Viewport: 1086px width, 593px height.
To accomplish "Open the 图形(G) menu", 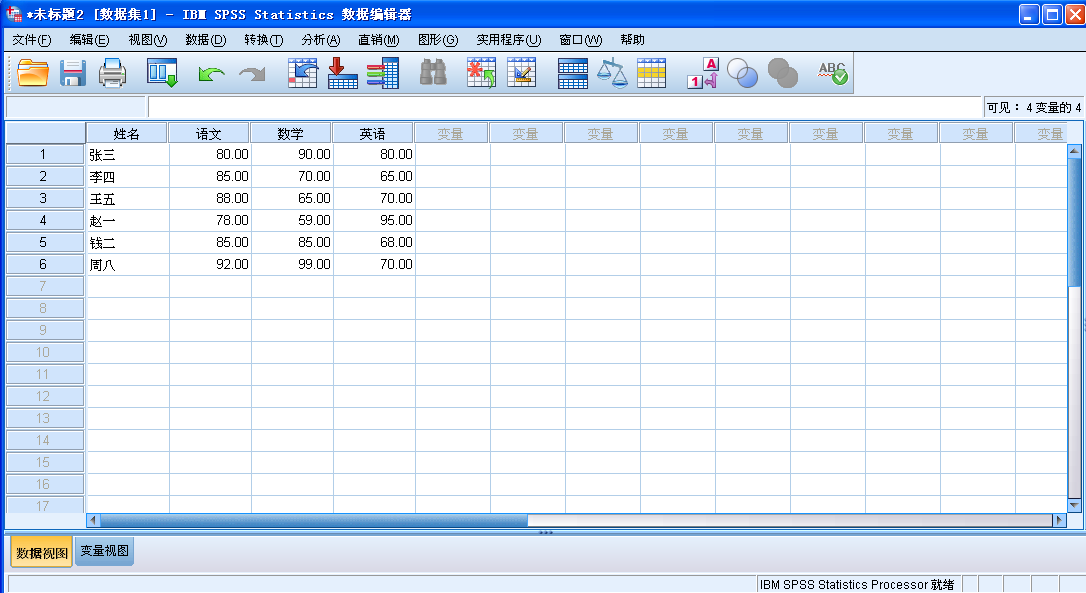I will [x=438, y=40].
